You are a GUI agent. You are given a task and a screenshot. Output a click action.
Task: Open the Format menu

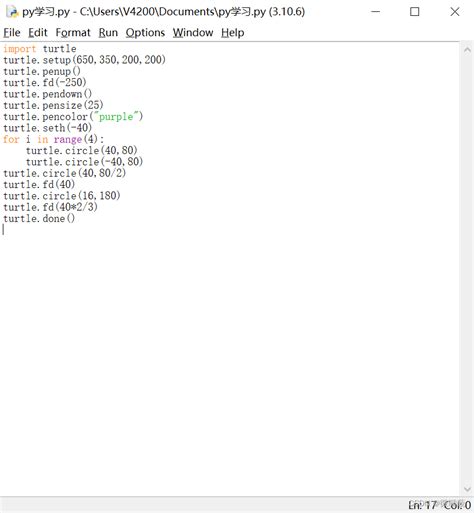tap(73, 33)
